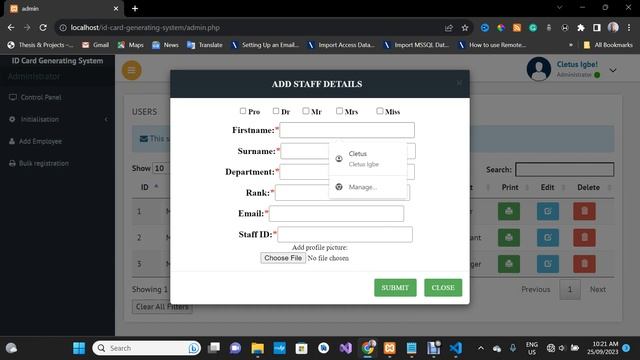Open the Maps bookmark
This screenshot has width=640, height=360.
click(131, 45)
